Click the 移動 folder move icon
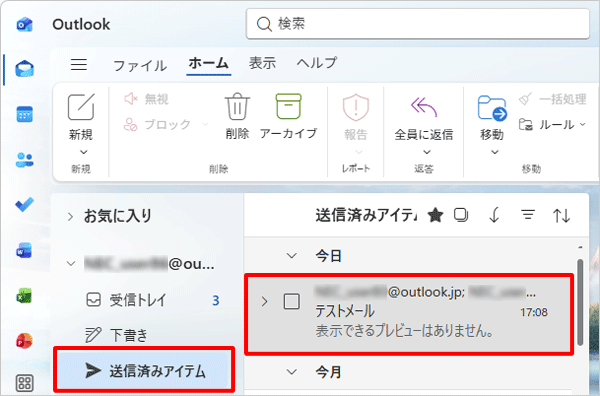Image resolution: width=600 pixels, height=396 pixels. pyautogui.click(x=492, y=108)
